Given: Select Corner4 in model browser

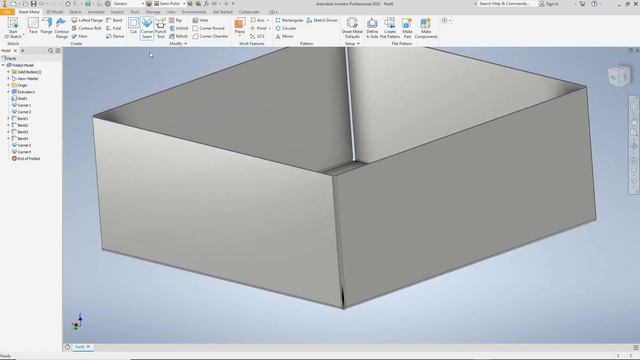Looking at the screenshot, I should point(22,152).
